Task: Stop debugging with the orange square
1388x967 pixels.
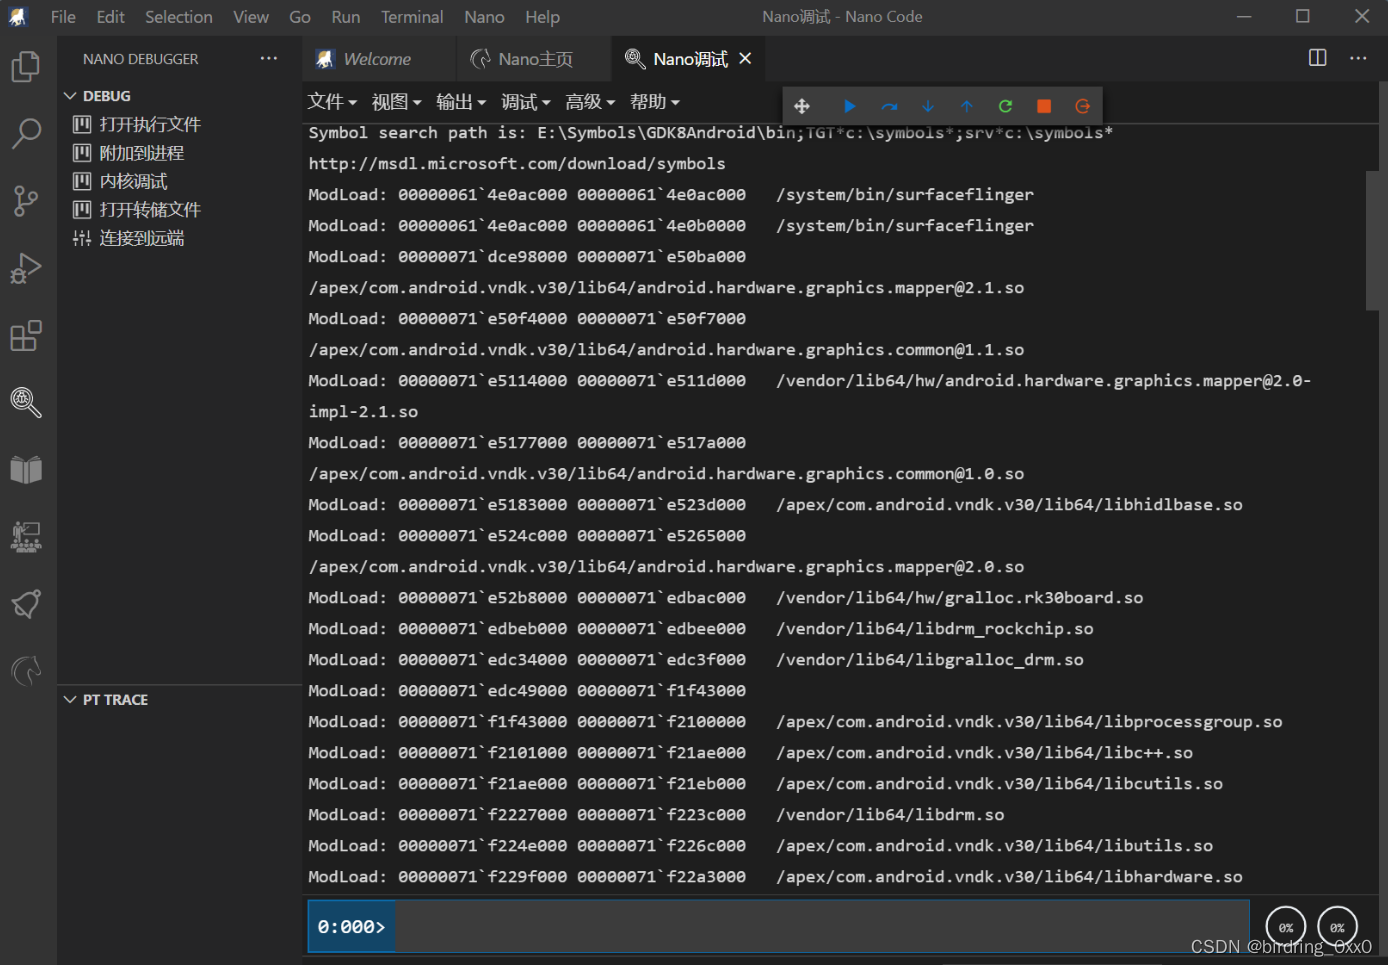Action: pyautogui.click(x=1043, y=105)
